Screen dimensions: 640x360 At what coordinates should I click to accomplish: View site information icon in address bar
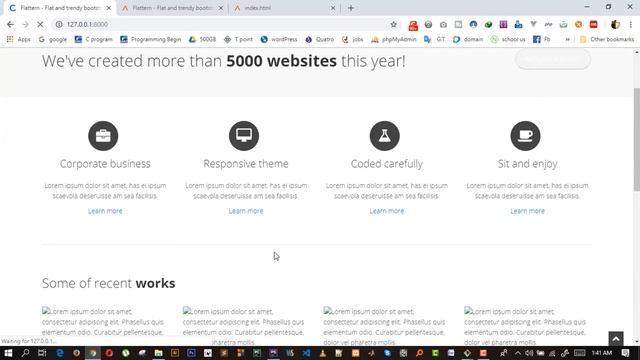[59, 24]
